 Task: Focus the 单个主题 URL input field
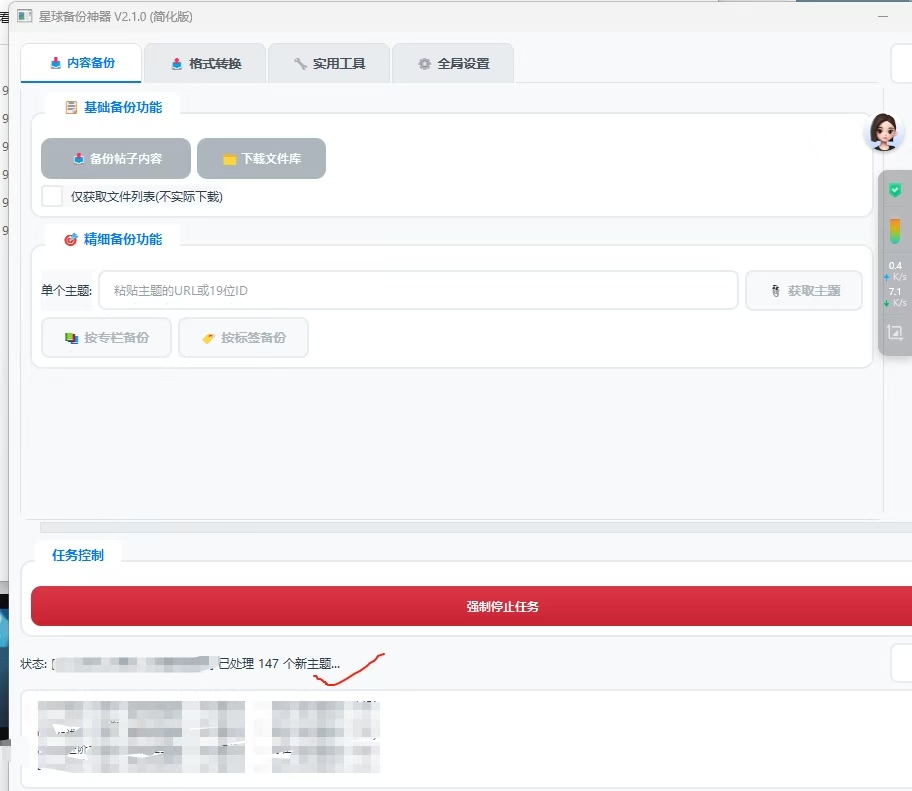(418, 290)
